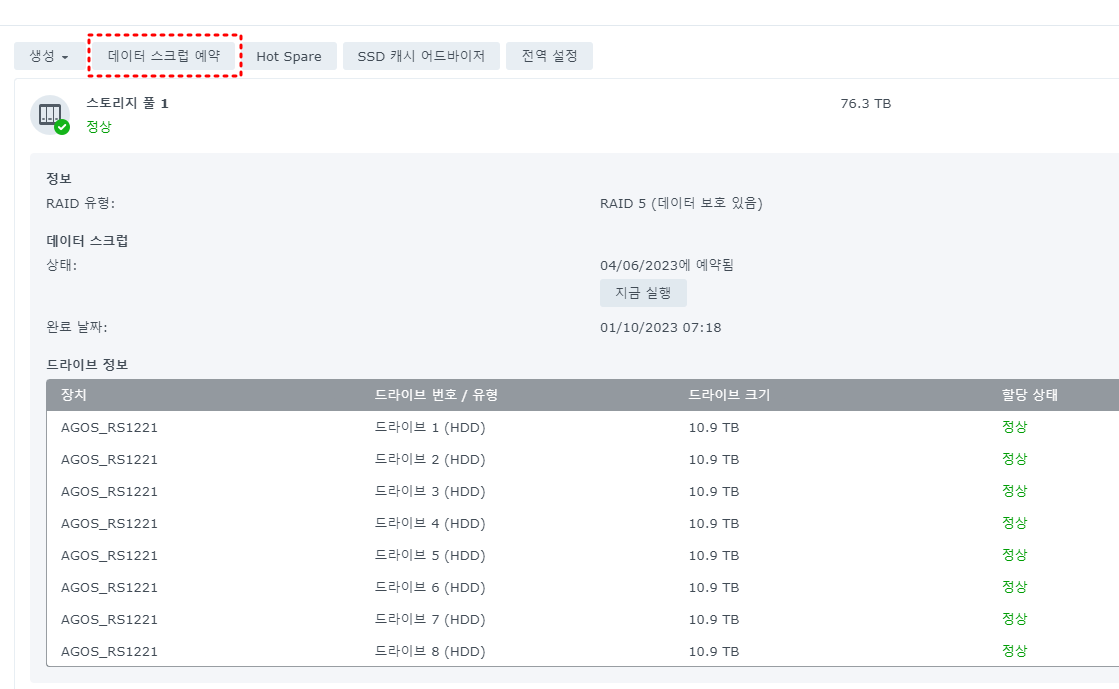The image size is (1119, 689).
Task: Click 정상 allocation status of 드라이브 3
Action: pos(1015,491)
